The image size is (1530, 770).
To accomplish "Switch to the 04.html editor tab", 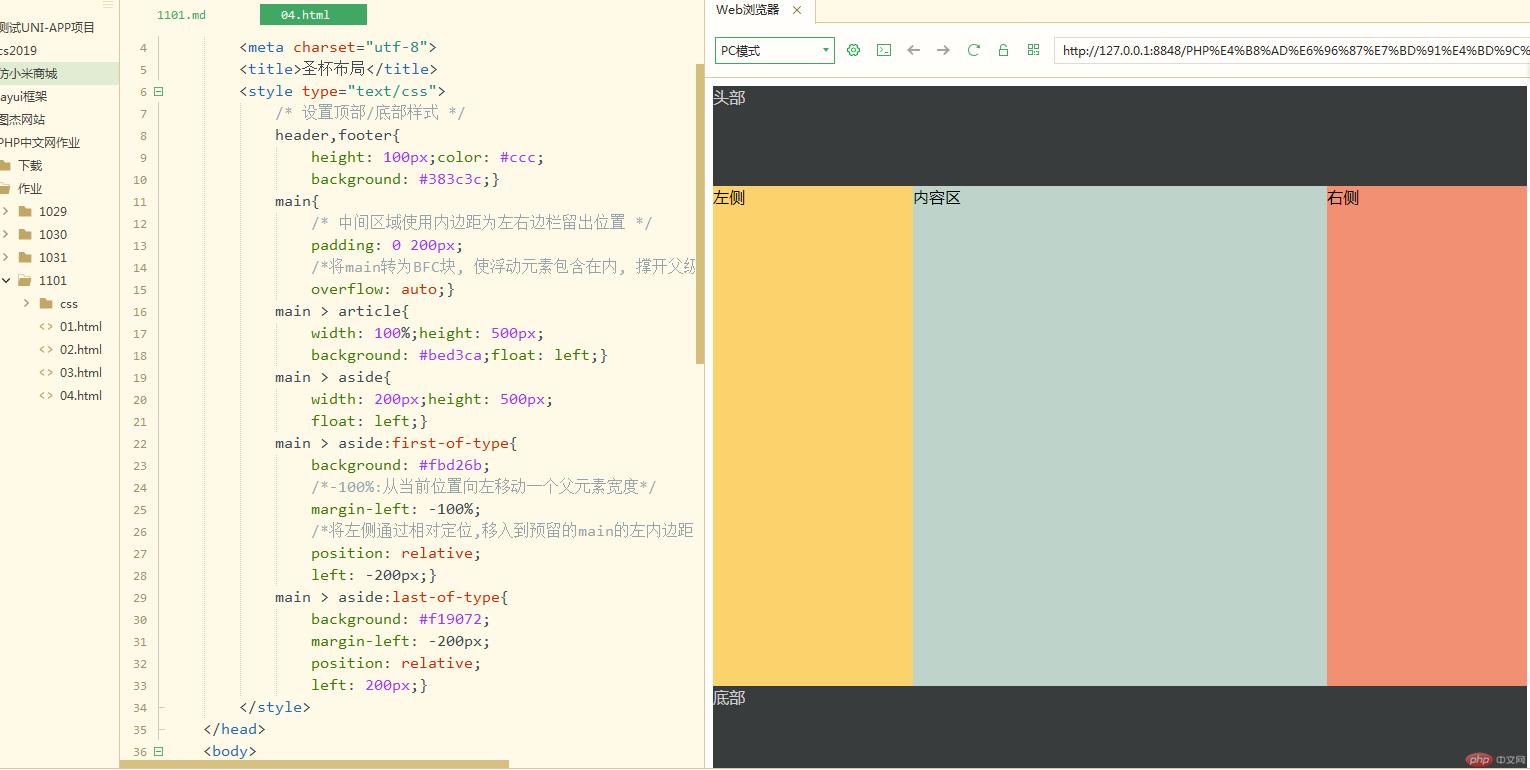I will click(313, 15).
